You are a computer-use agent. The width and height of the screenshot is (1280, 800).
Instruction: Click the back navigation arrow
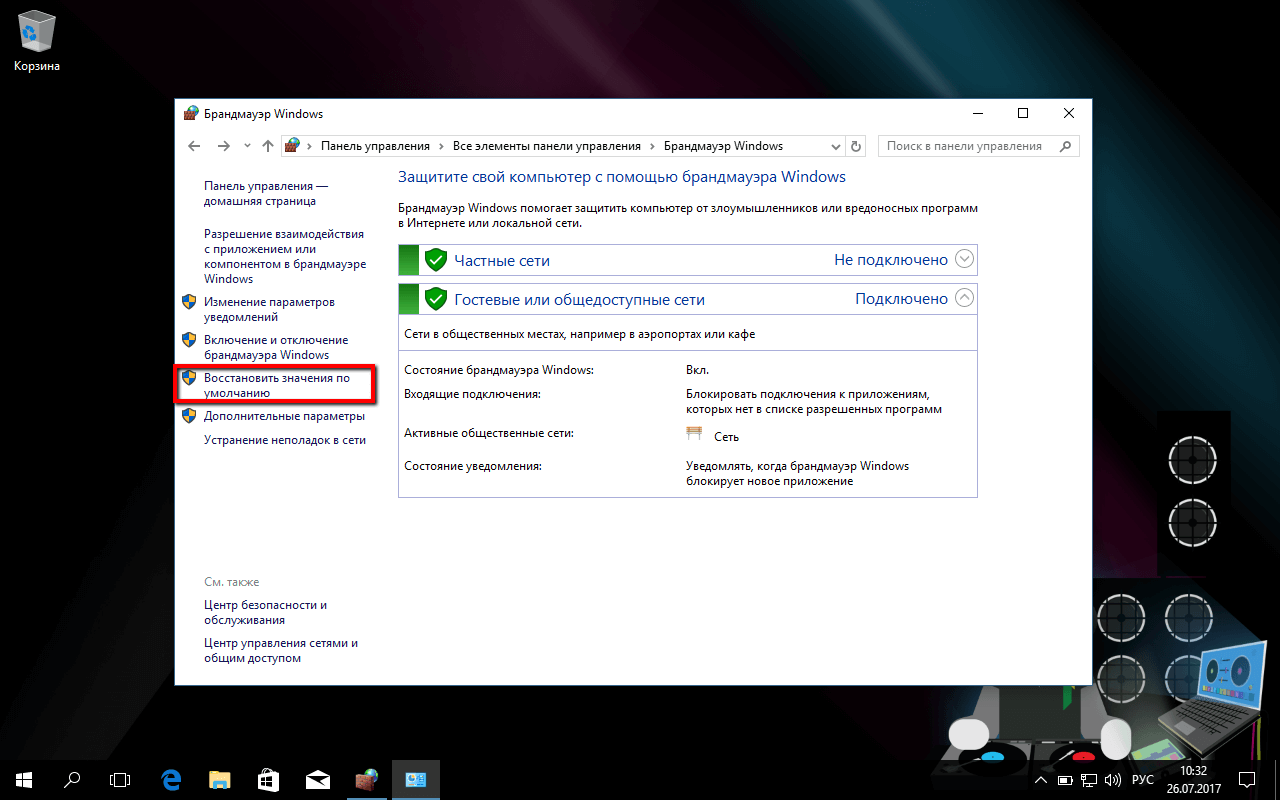pyautogui.click(x=194, y=145)
